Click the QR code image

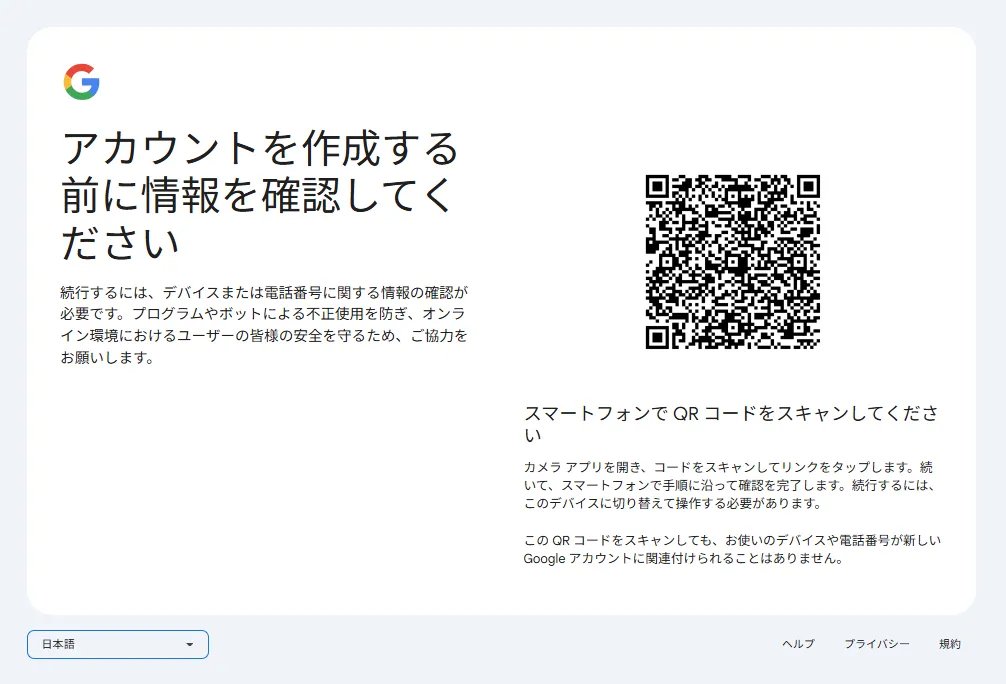(732, 262)
